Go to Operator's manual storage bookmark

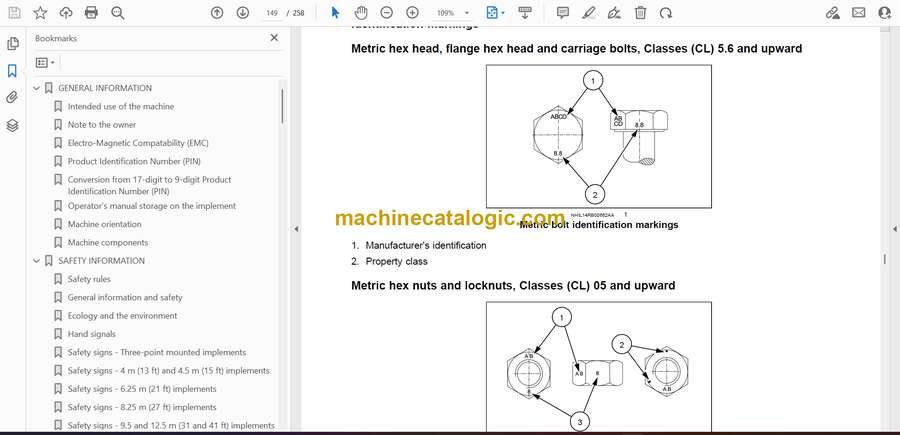coord(152,205)
